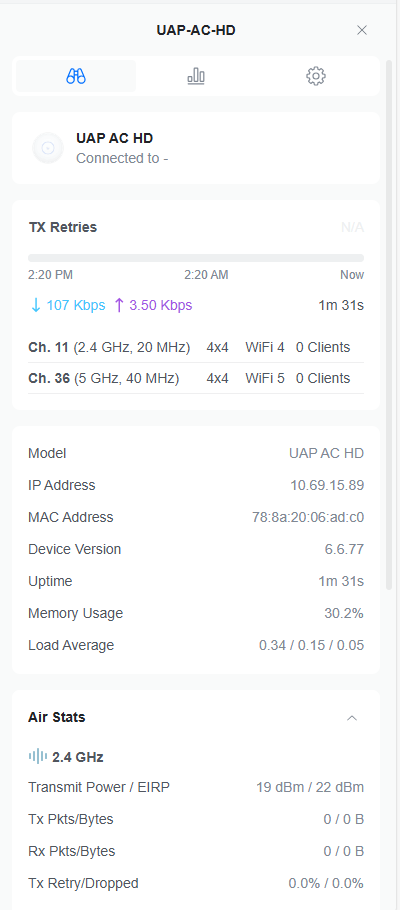Click the Tx Pkts/Bytes value 0 / 0 B

344,819
